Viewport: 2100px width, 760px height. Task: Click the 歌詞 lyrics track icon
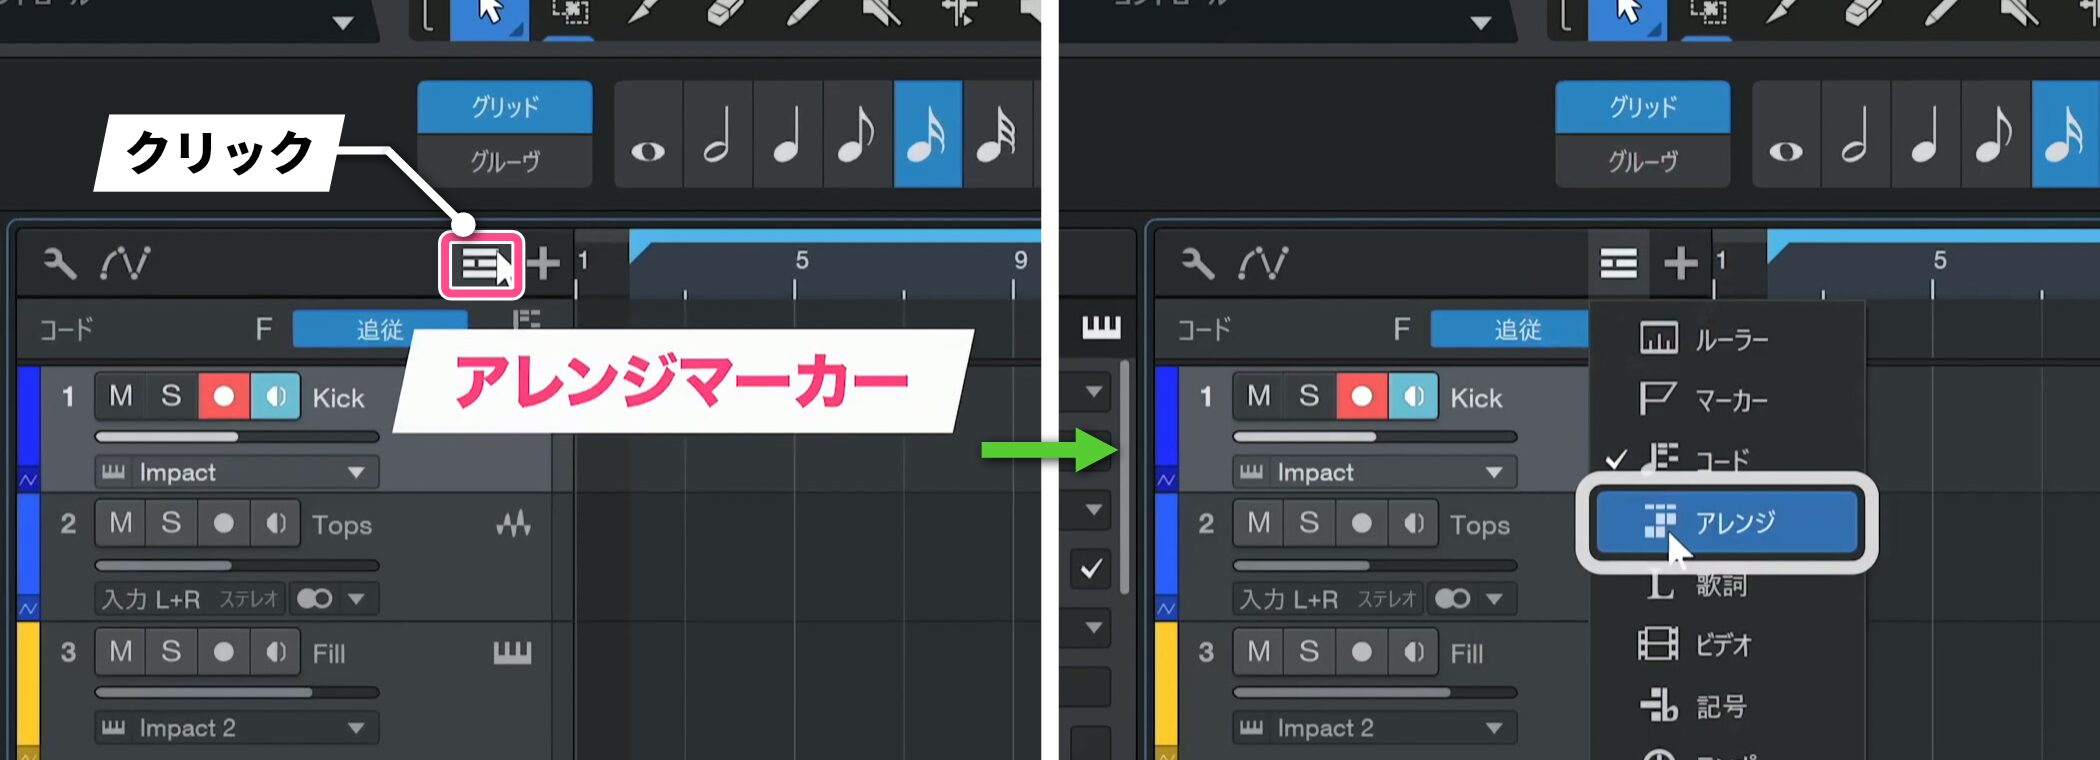(x=1659, y=585)
